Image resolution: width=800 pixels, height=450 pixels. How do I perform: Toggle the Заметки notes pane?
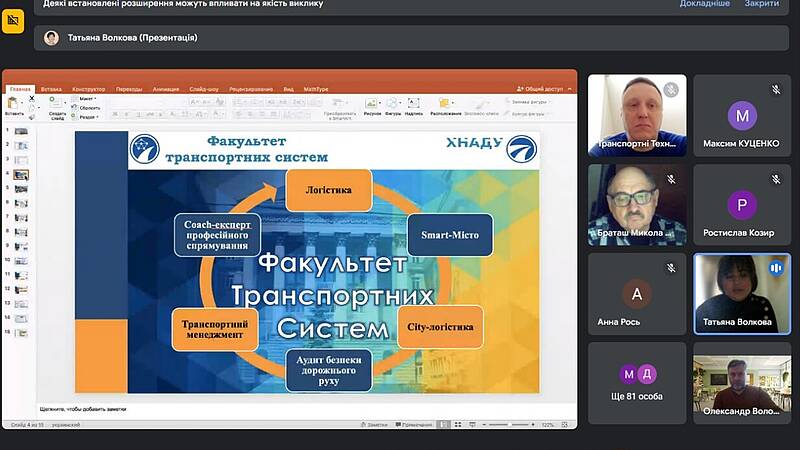373,424
